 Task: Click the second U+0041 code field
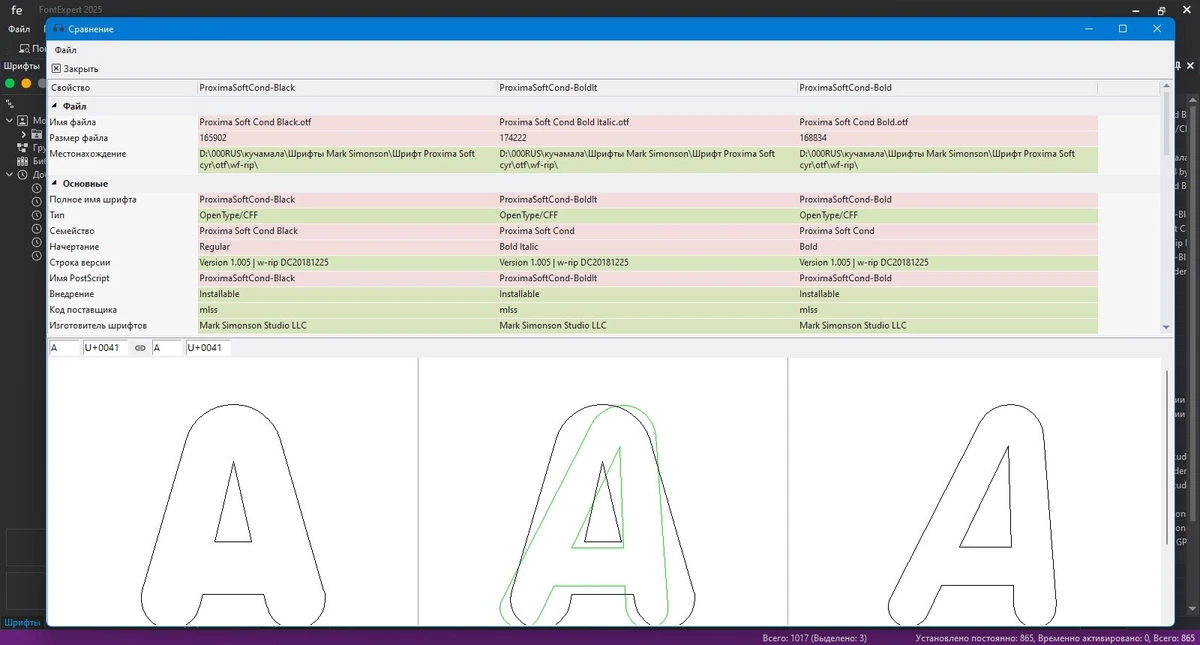pos(208,348)
